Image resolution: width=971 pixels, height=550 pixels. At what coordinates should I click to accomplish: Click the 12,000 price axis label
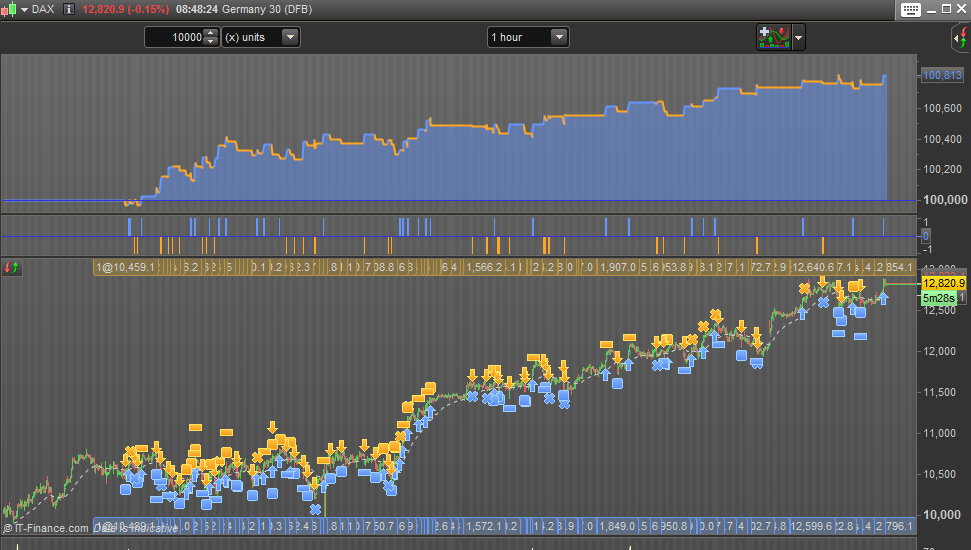941,351
